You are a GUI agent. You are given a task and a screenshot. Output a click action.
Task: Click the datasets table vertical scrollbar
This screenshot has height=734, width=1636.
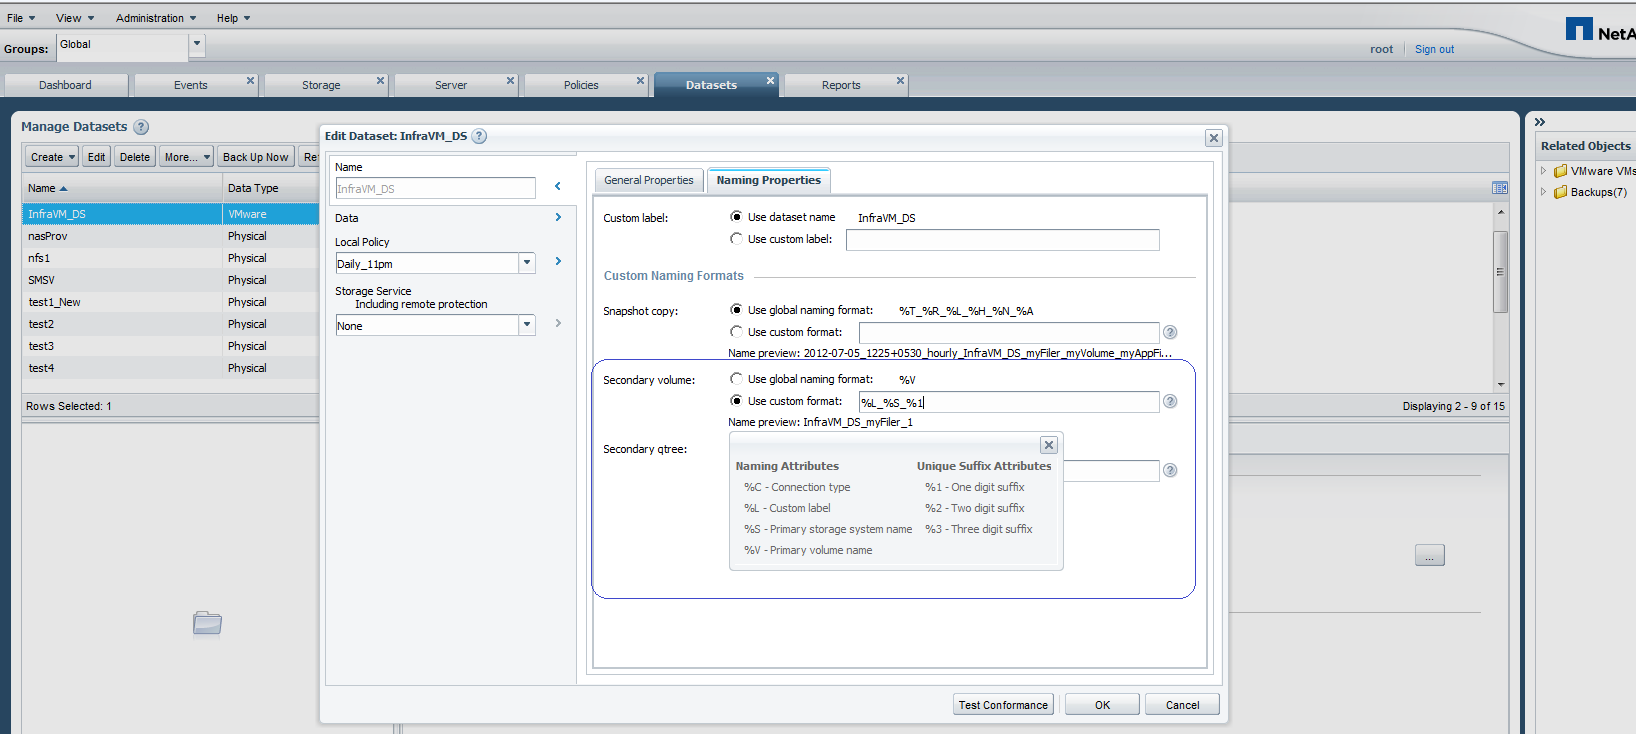pos(1500,272)
